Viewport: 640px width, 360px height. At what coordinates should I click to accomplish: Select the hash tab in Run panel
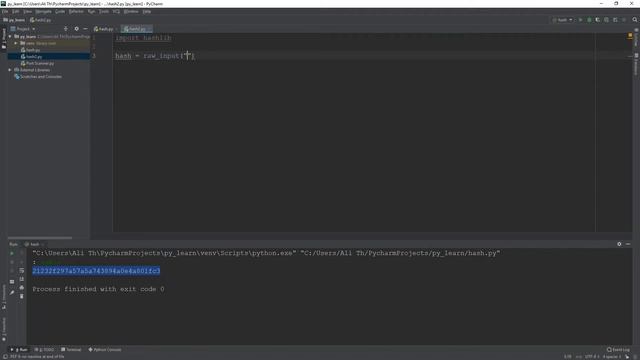click(x=34, y=244)
